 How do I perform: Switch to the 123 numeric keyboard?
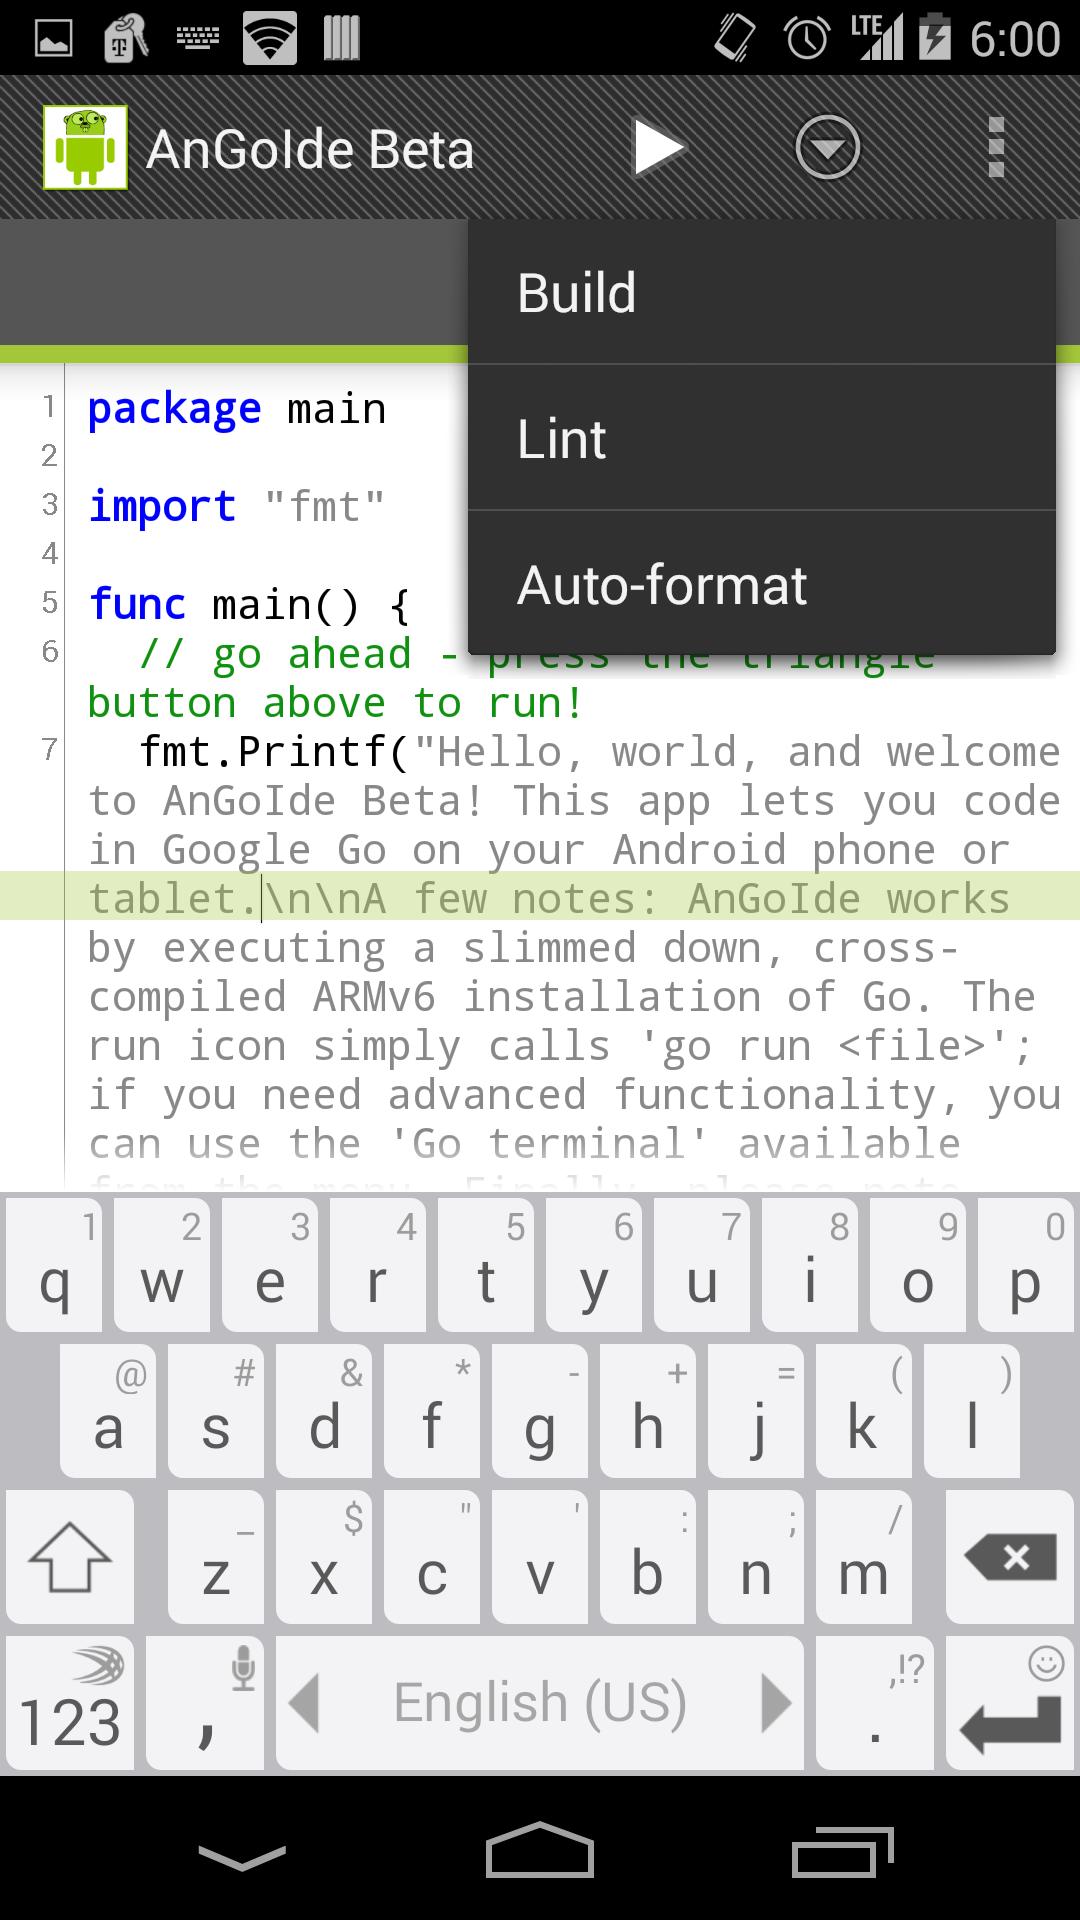coord(70,1703)
